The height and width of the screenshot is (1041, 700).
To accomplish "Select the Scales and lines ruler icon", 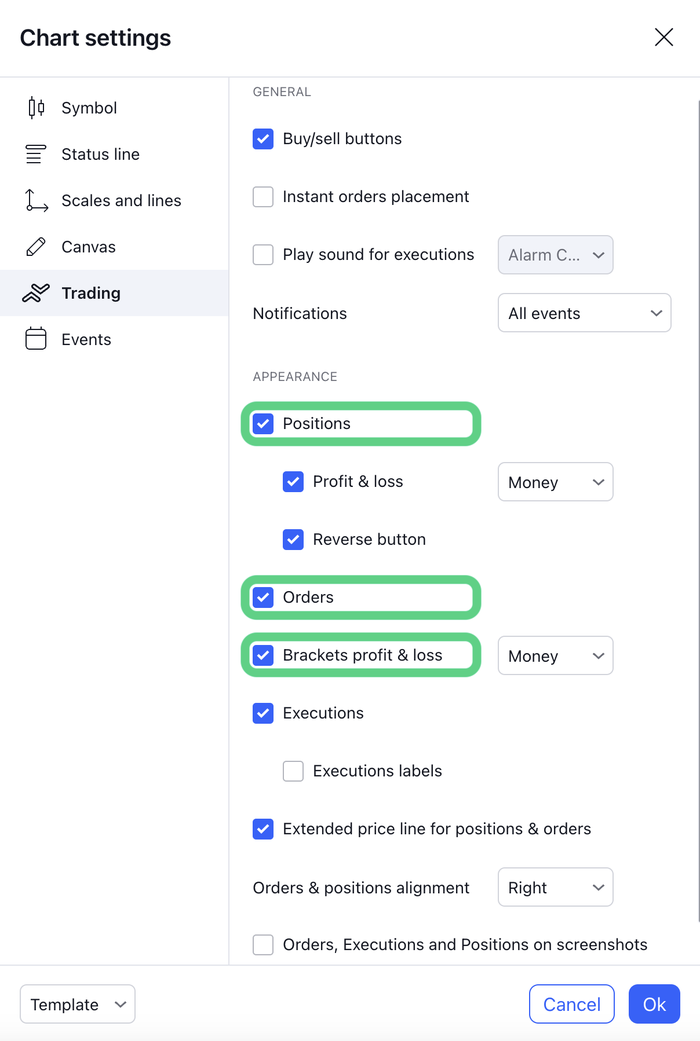I will [x=36, y=200].
